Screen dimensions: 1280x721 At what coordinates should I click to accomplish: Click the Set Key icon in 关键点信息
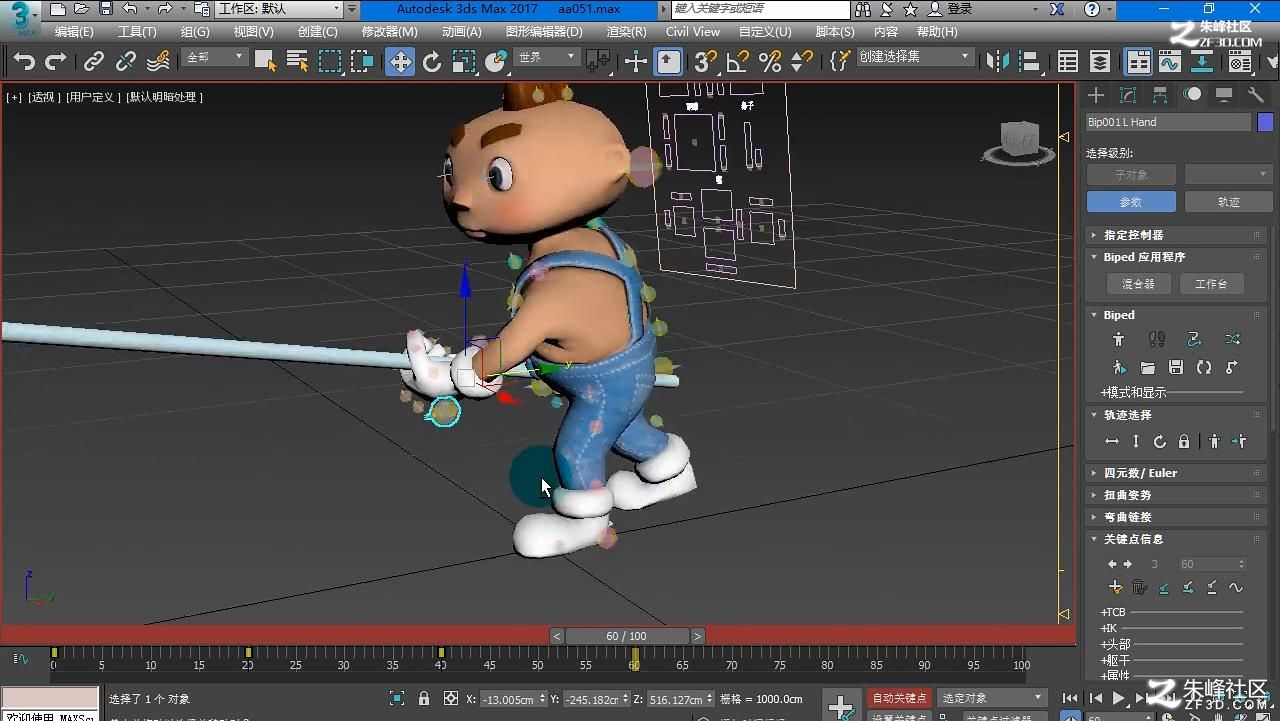(x=1116, y=588)
